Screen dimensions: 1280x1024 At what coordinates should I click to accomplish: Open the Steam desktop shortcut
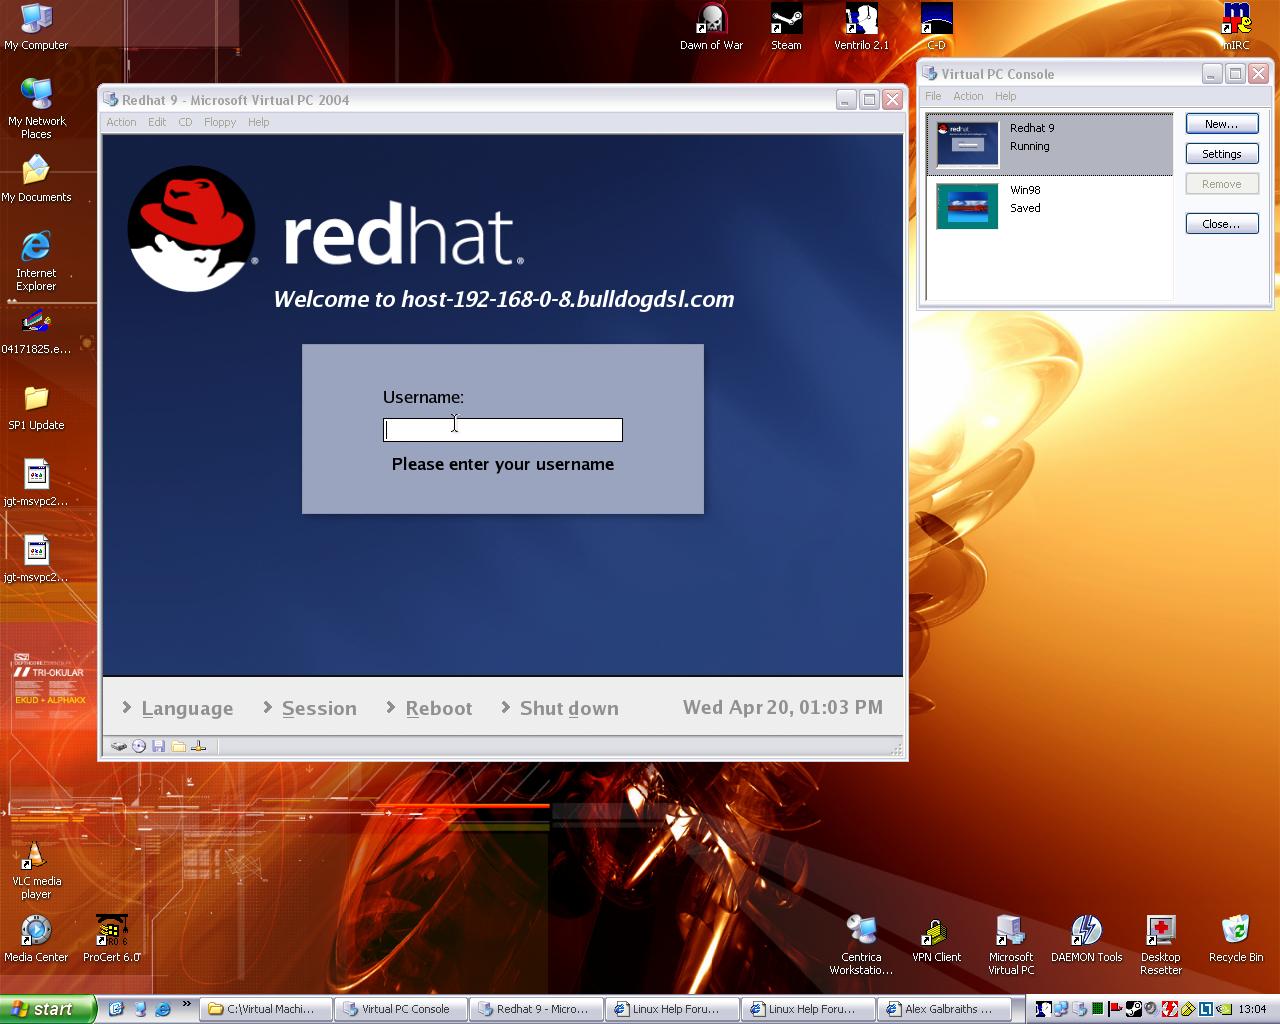[786, 26]
